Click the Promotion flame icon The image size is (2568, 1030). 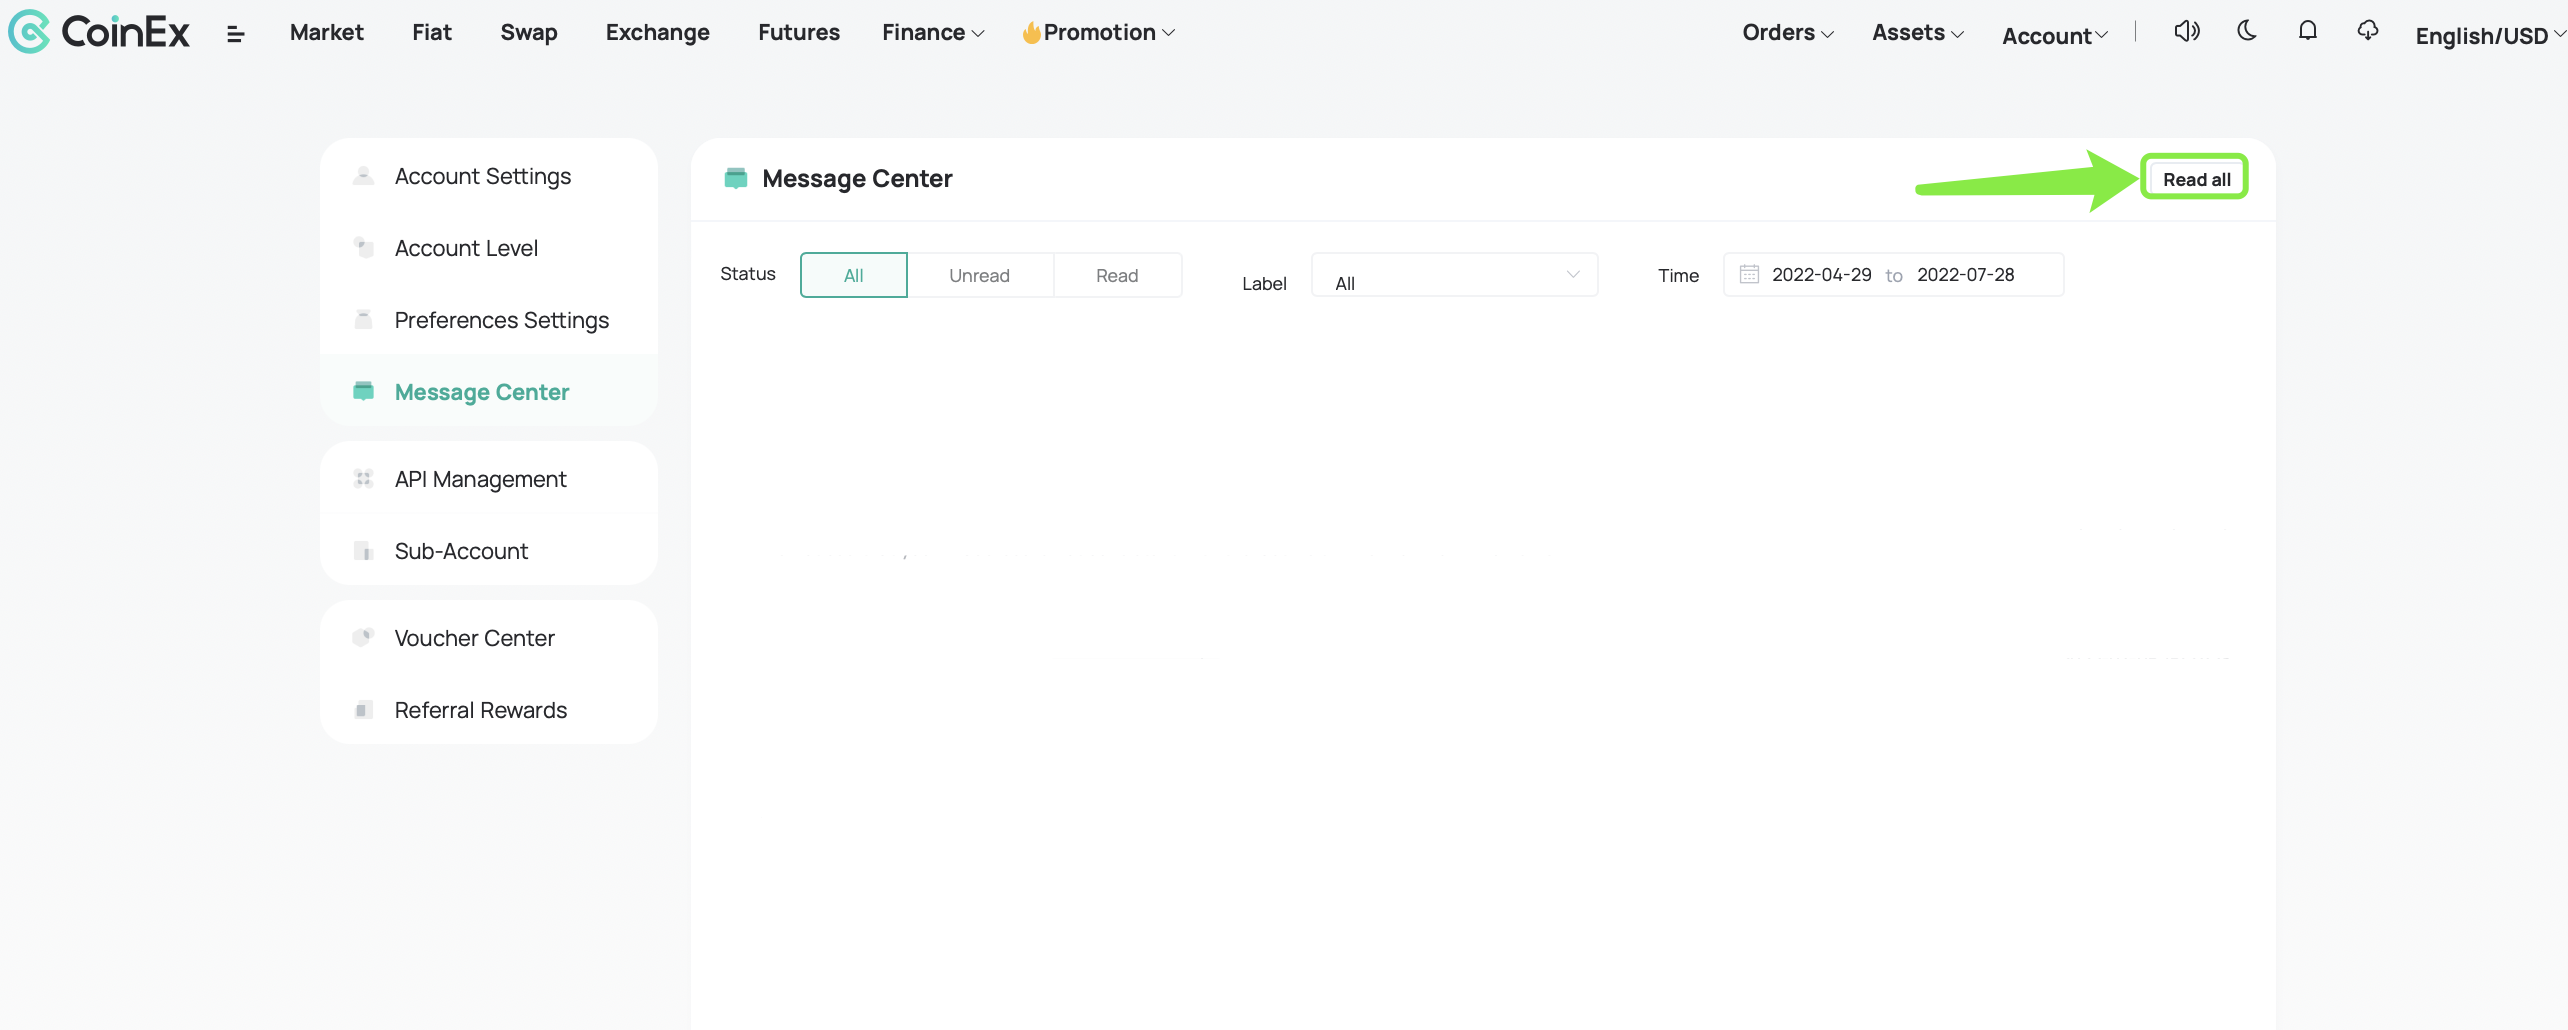1031,33
